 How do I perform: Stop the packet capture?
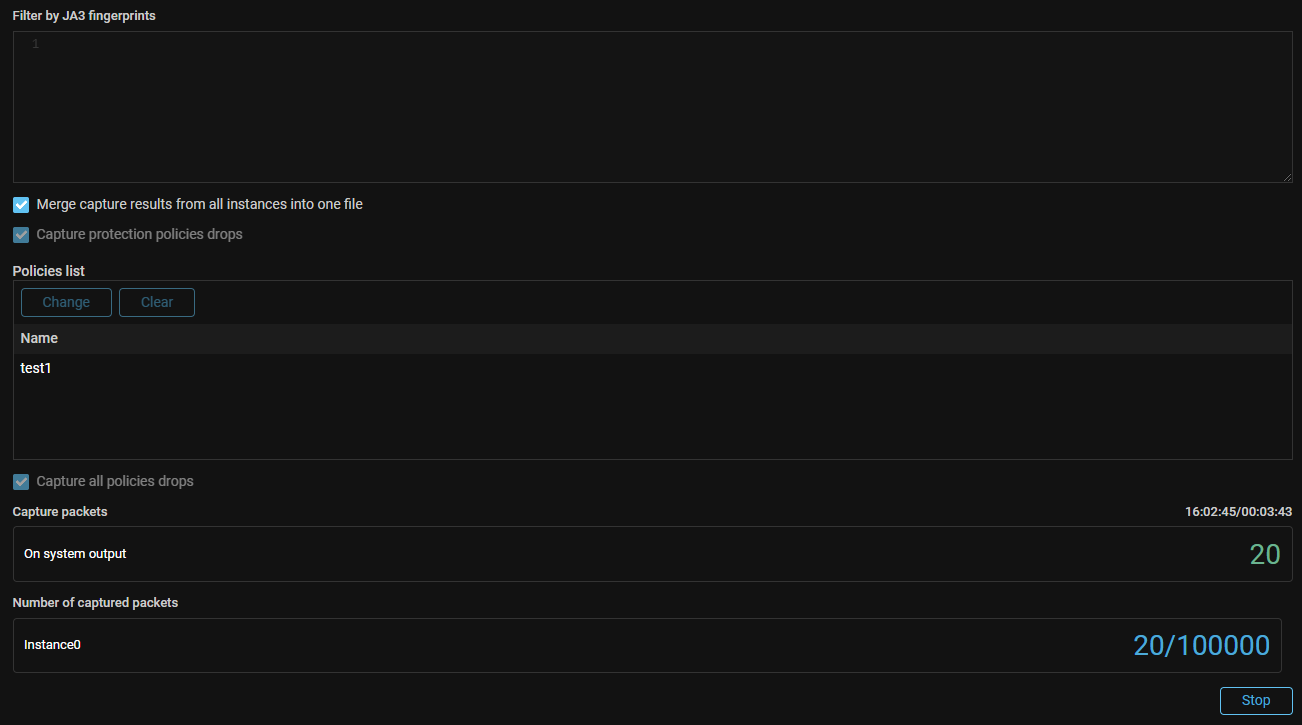click(x=1255, y=701)
